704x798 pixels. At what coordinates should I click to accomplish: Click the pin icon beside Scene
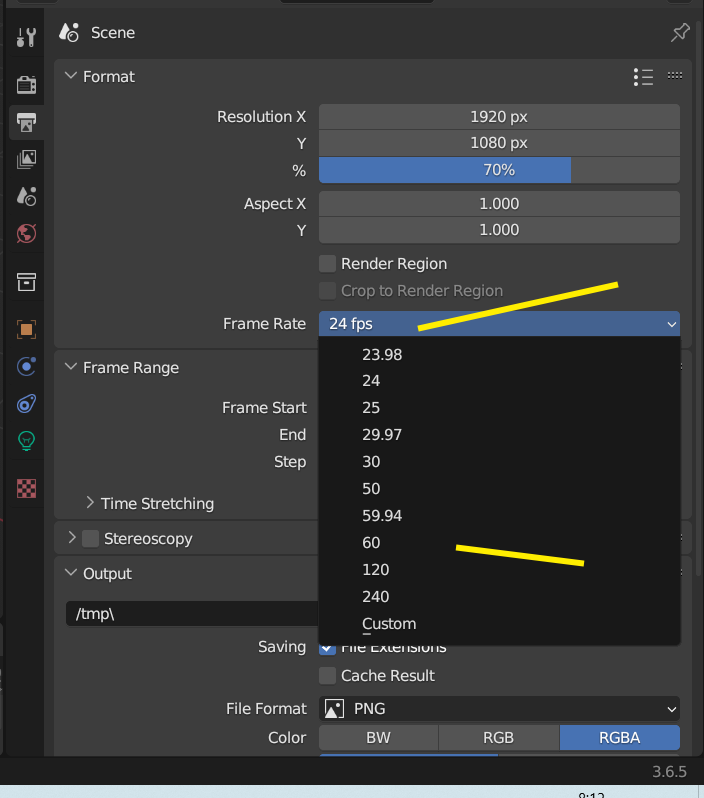(679, 33)
